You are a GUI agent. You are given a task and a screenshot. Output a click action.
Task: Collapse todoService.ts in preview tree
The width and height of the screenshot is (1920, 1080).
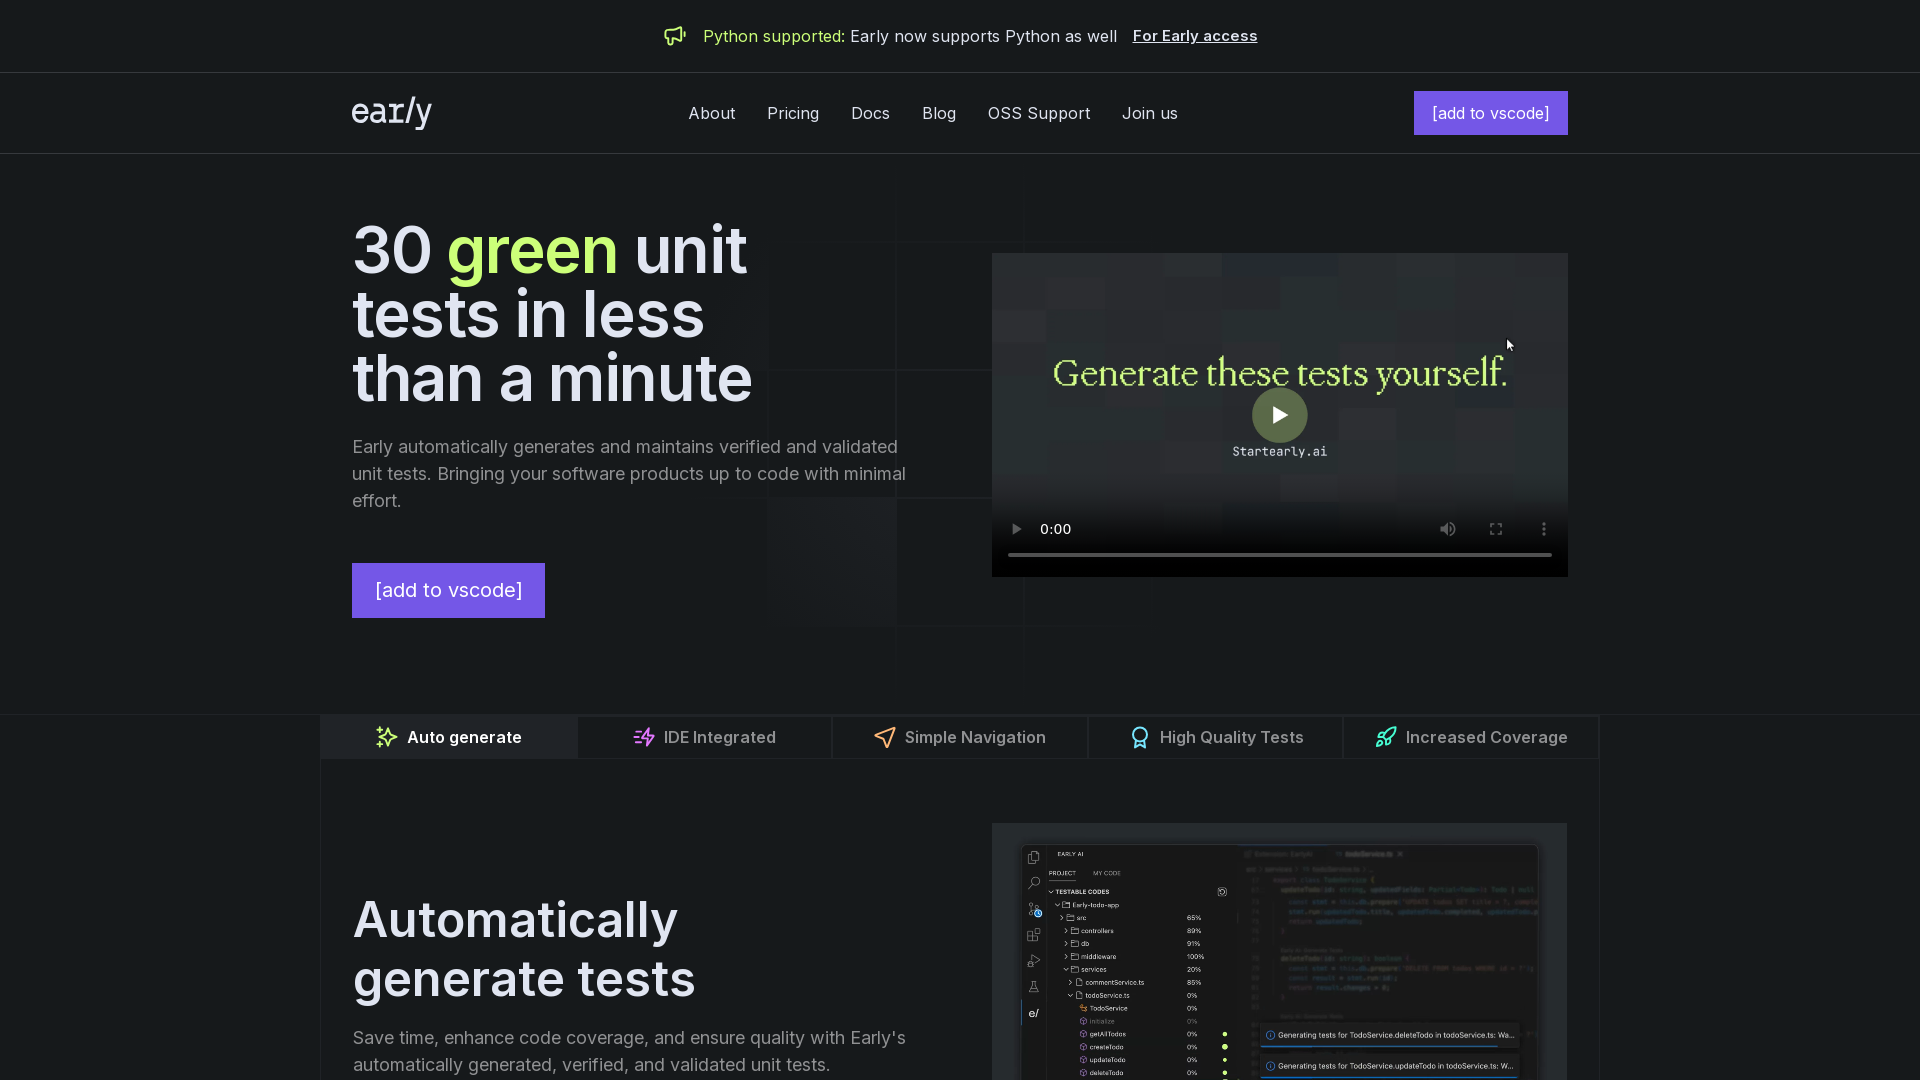1070,996
